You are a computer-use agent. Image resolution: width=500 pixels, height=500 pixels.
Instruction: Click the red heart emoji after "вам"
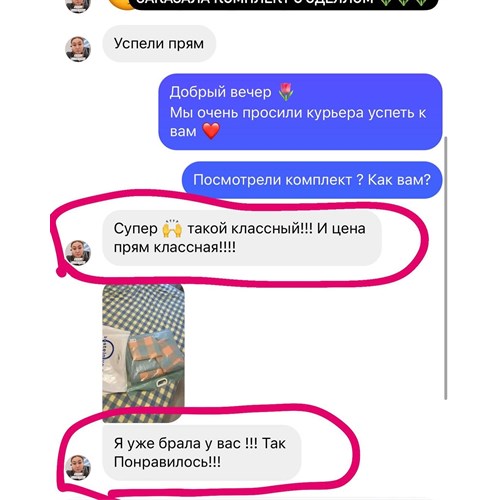(x=211, y=131)
